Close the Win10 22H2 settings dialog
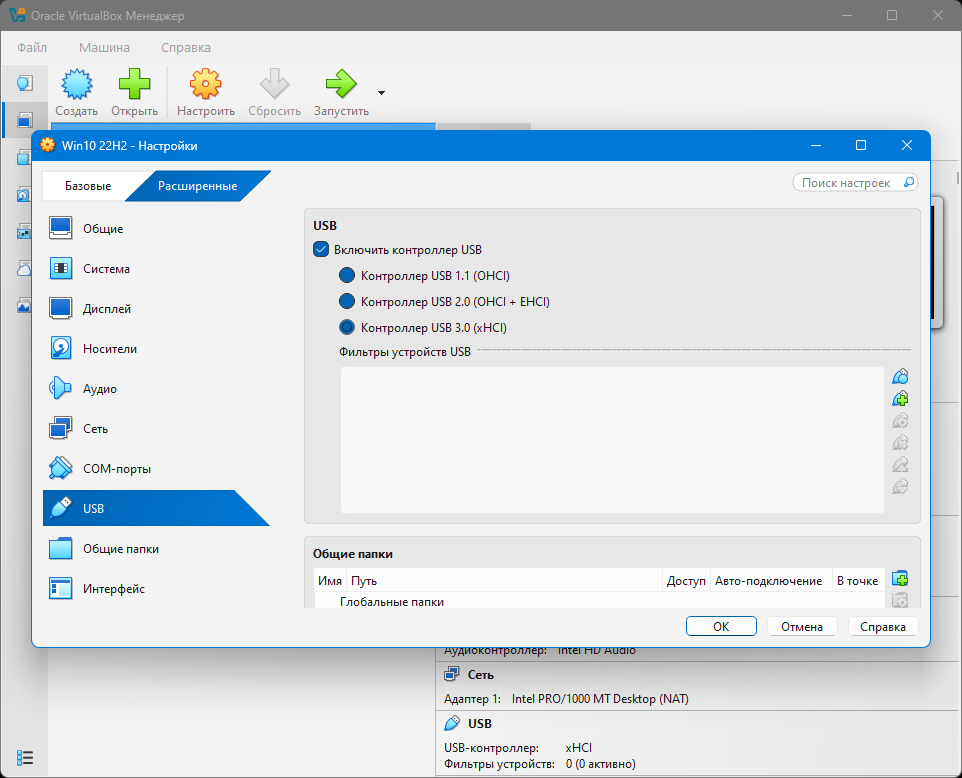 click(907, 145)
